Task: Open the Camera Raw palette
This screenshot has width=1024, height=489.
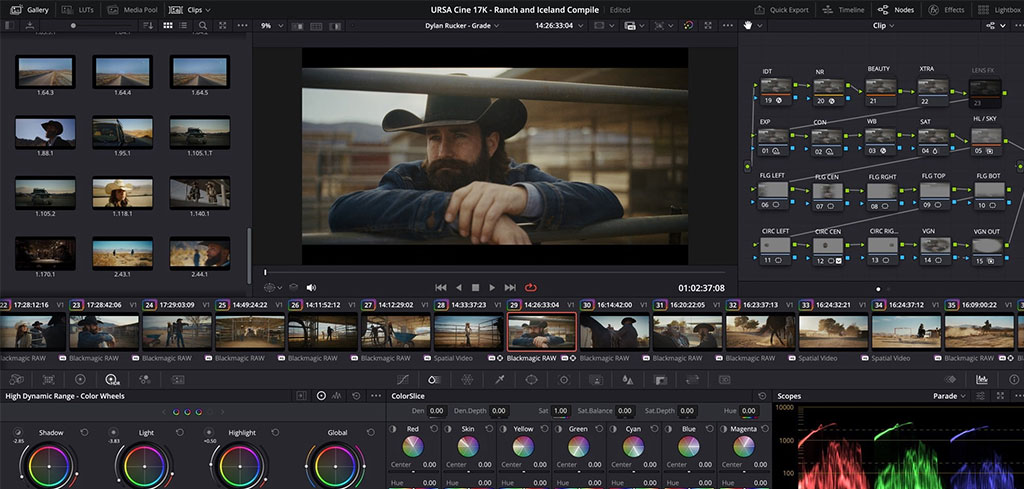Action: (16, 379)
